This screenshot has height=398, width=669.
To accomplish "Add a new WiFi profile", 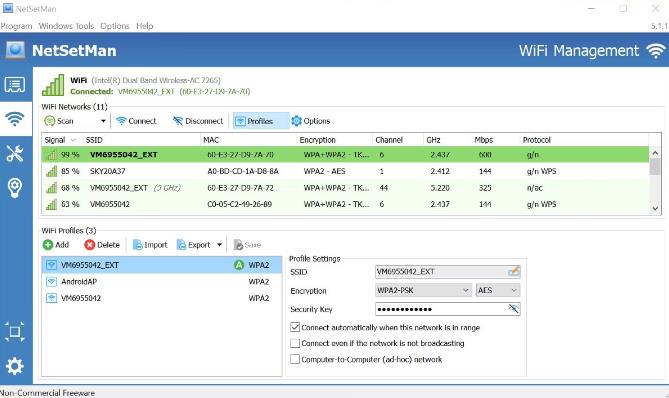I will point(56,245).
